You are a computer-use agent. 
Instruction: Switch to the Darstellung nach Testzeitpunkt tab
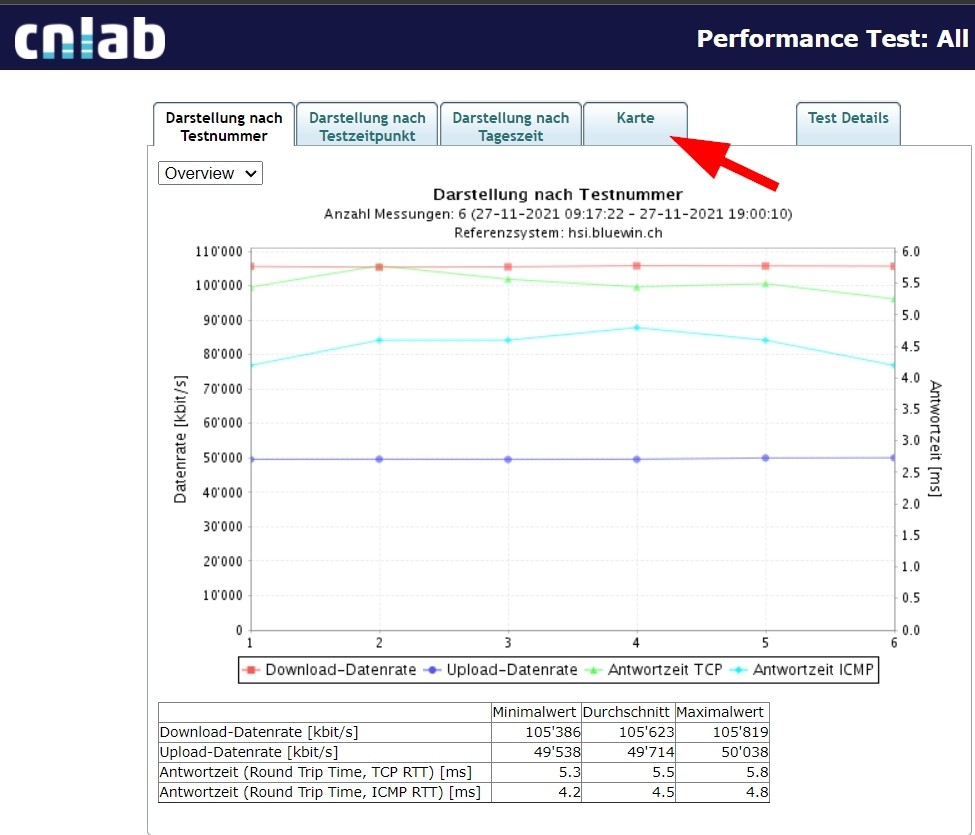point(367,126)
